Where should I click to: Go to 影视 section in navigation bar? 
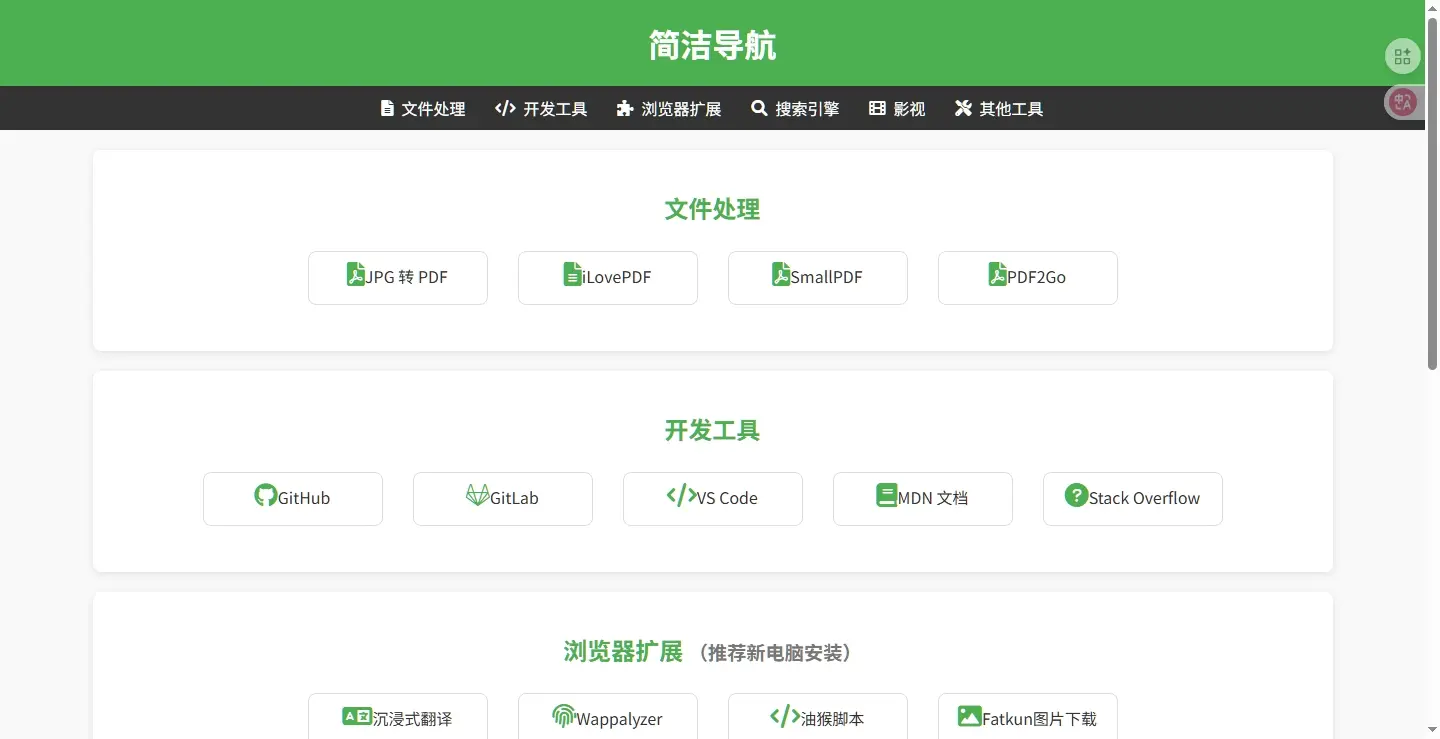tap(897, 108)
